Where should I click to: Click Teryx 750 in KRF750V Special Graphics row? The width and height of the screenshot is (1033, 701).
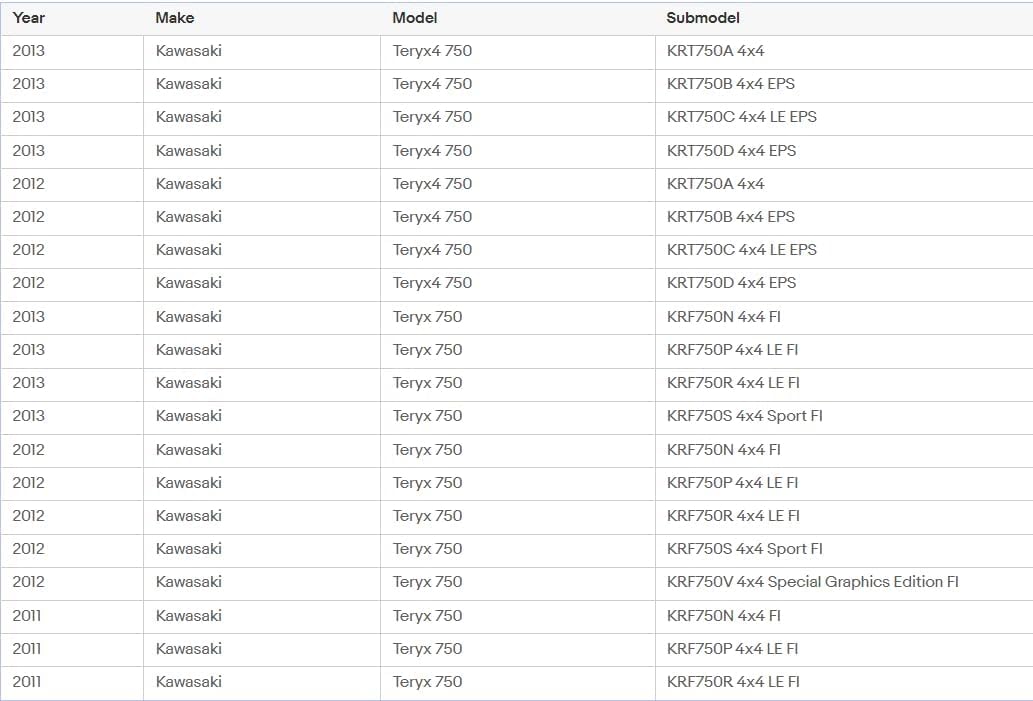point(428,582)
